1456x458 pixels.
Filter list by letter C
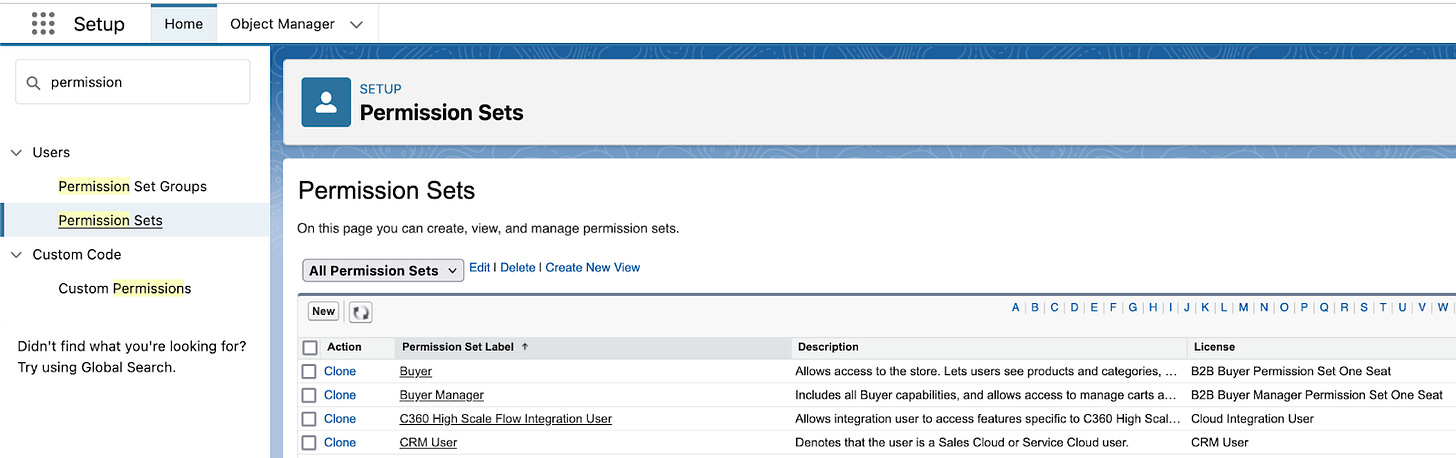1054,308
